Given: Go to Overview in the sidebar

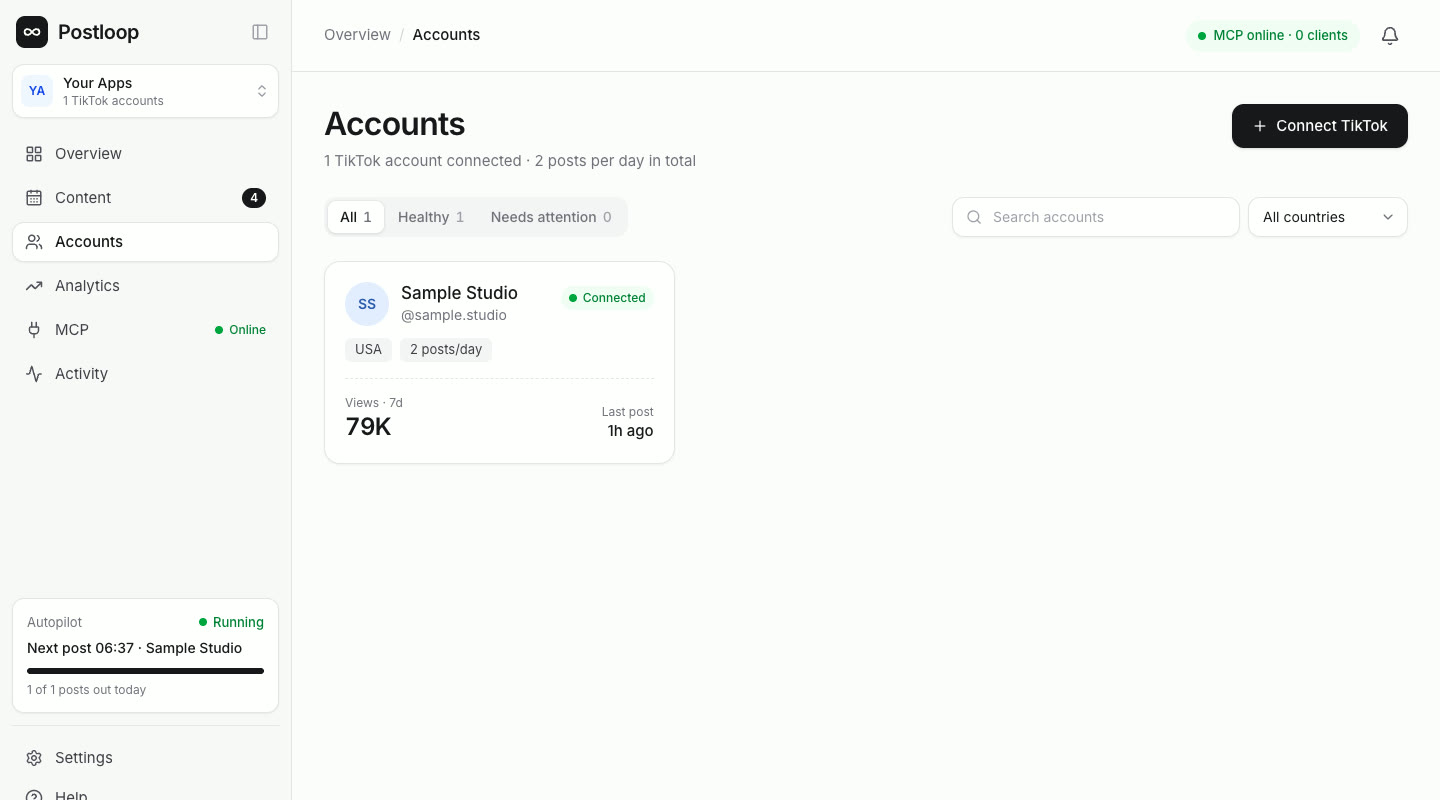Looking at the screenshot, I should [x=145, y=154].
